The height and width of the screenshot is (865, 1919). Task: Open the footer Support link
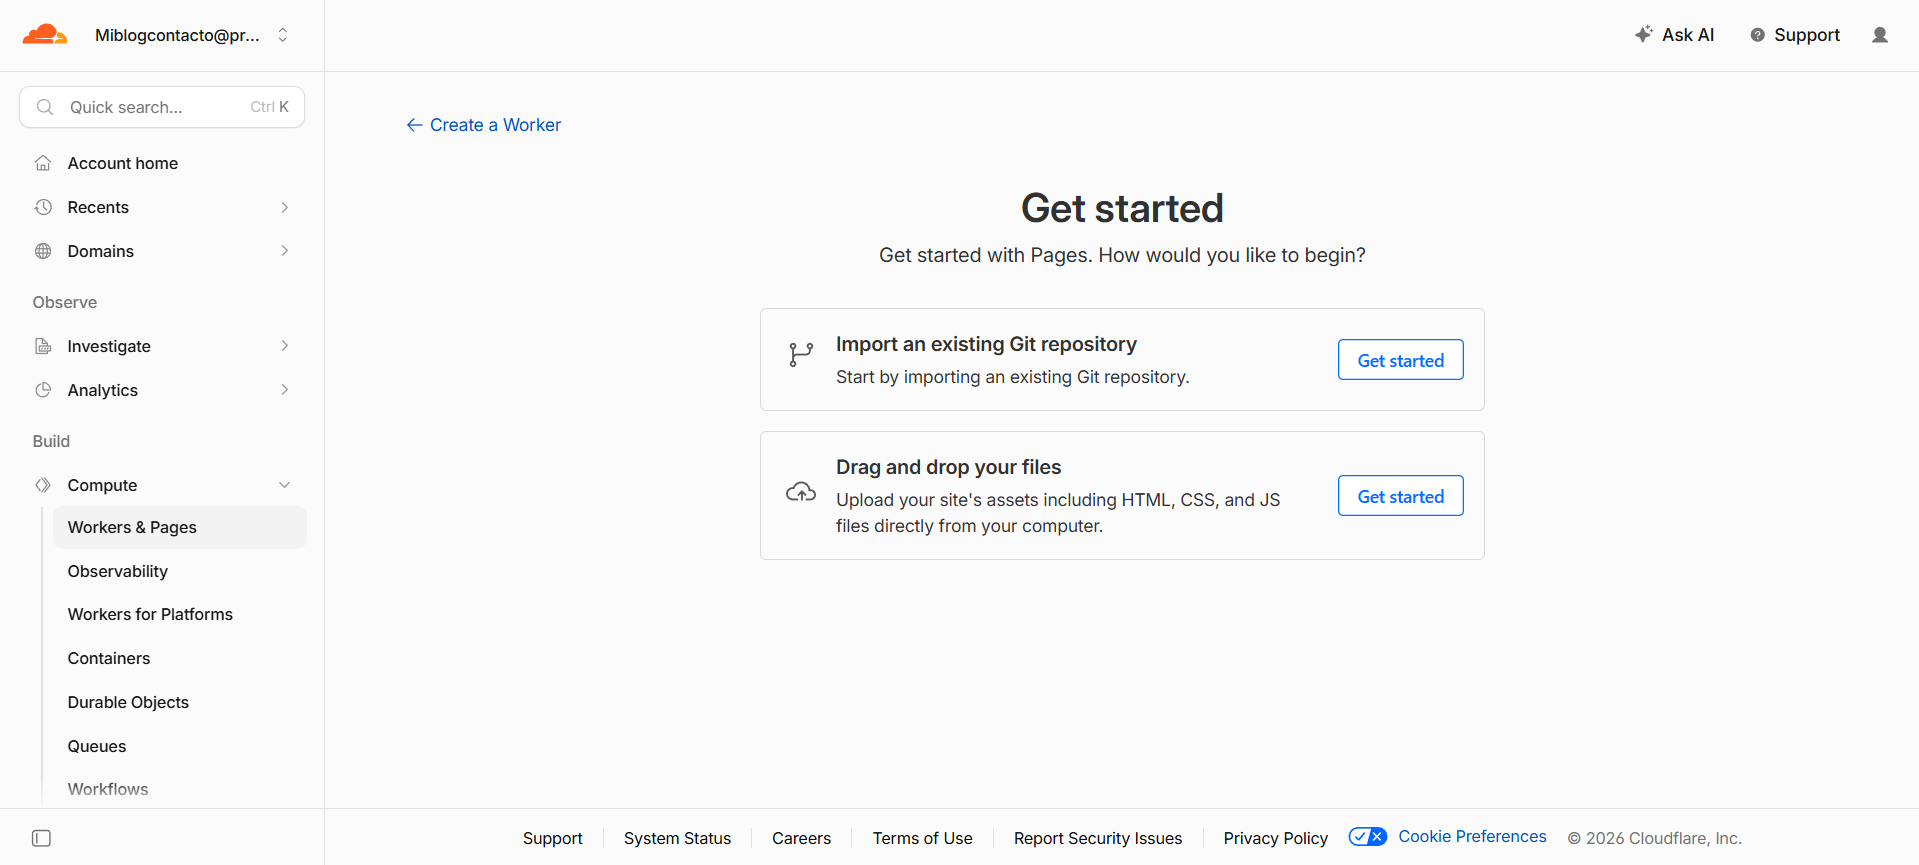click(x=552, y=838)
